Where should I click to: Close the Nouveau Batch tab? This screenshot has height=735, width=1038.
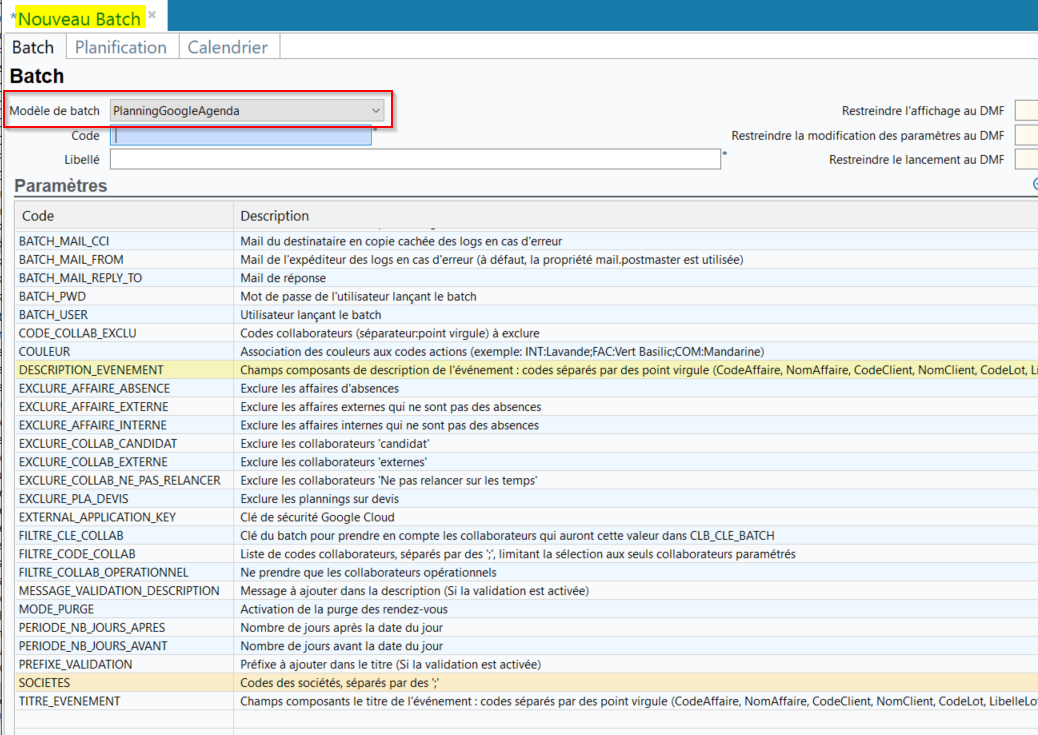[x=152, y=15]
